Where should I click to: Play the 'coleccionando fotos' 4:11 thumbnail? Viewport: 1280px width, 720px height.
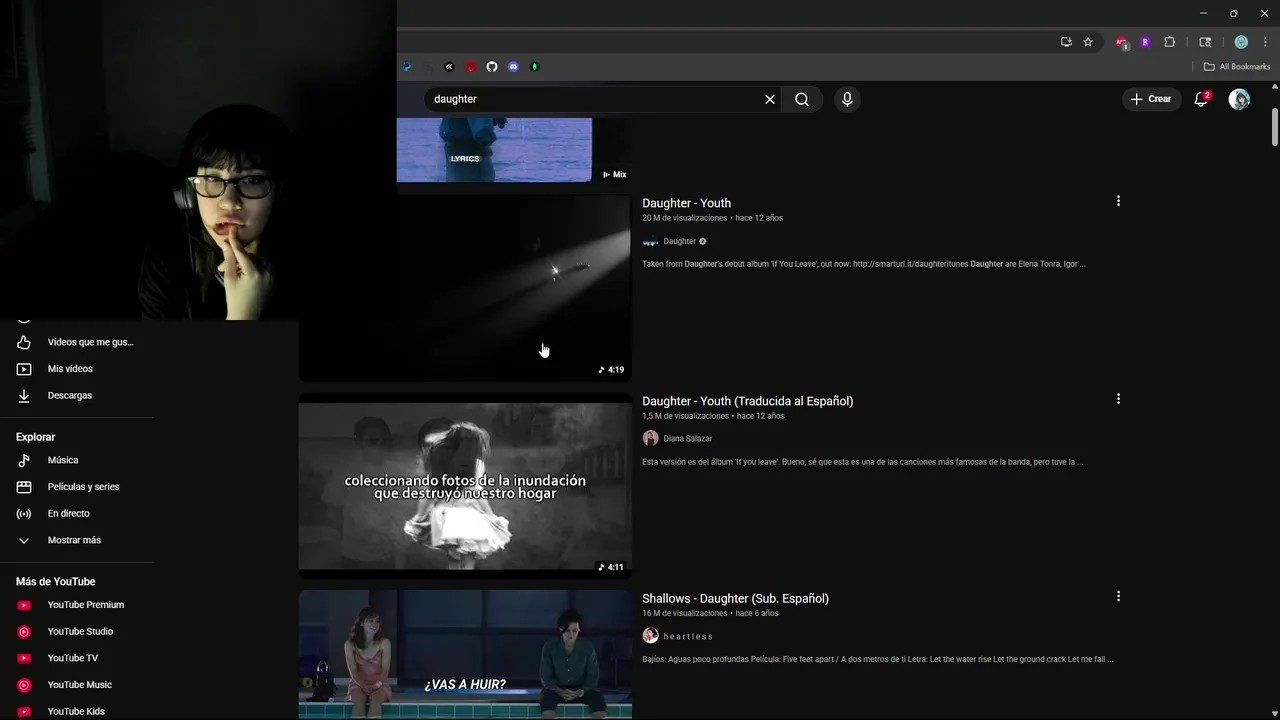pyautogui.click(x=465, y=485)
